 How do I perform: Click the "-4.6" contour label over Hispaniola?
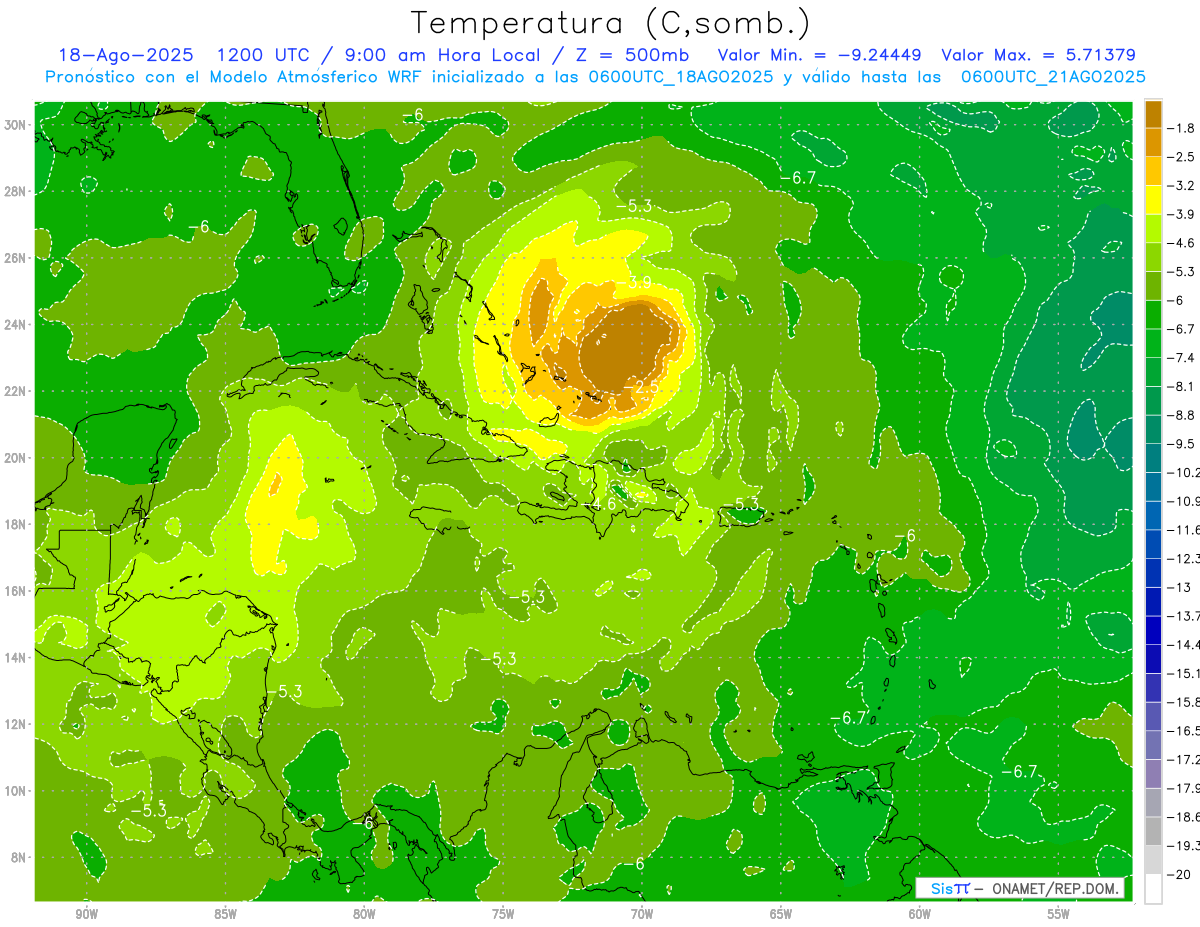[x=600, y=504]
